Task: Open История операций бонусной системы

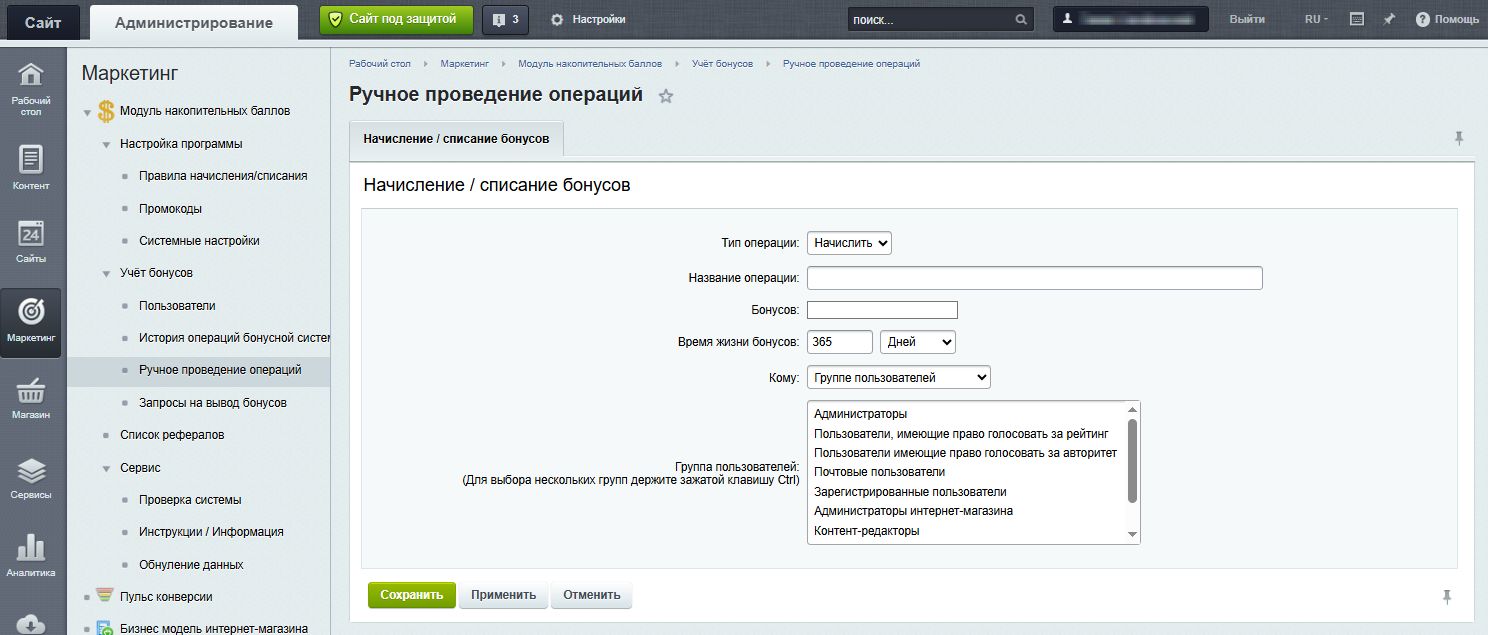Action: point(234,338)
